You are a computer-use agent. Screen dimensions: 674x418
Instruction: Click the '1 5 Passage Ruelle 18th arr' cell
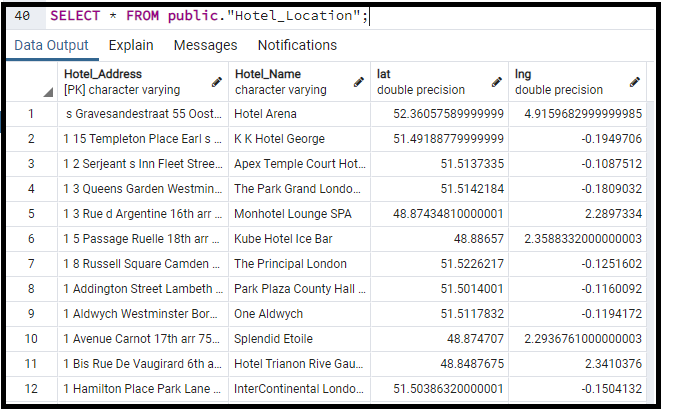point(143,239)
